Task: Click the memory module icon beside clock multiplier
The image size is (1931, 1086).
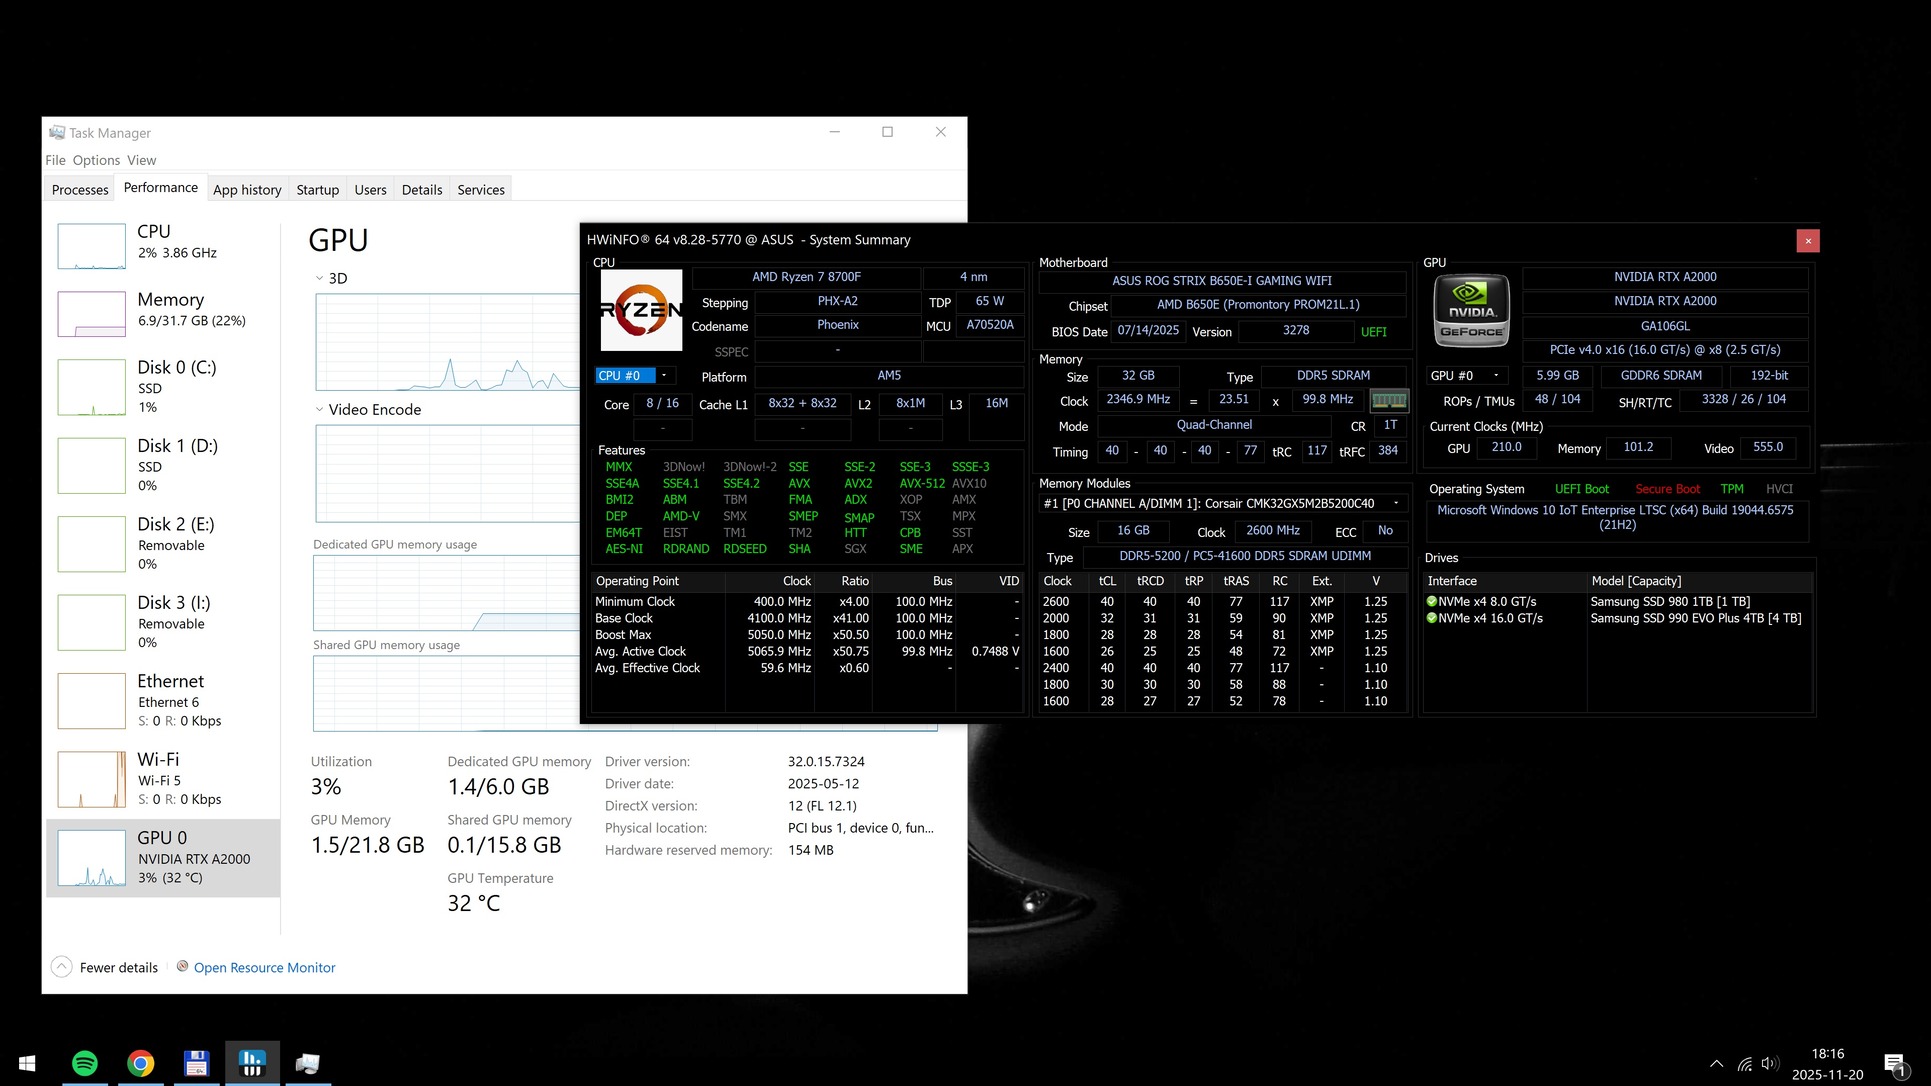Action: [x=1388, y=400]
